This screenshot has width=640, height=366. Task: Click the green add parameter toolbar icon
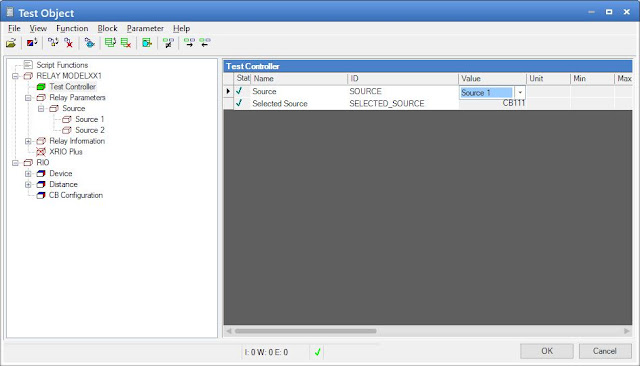point(110,42)
